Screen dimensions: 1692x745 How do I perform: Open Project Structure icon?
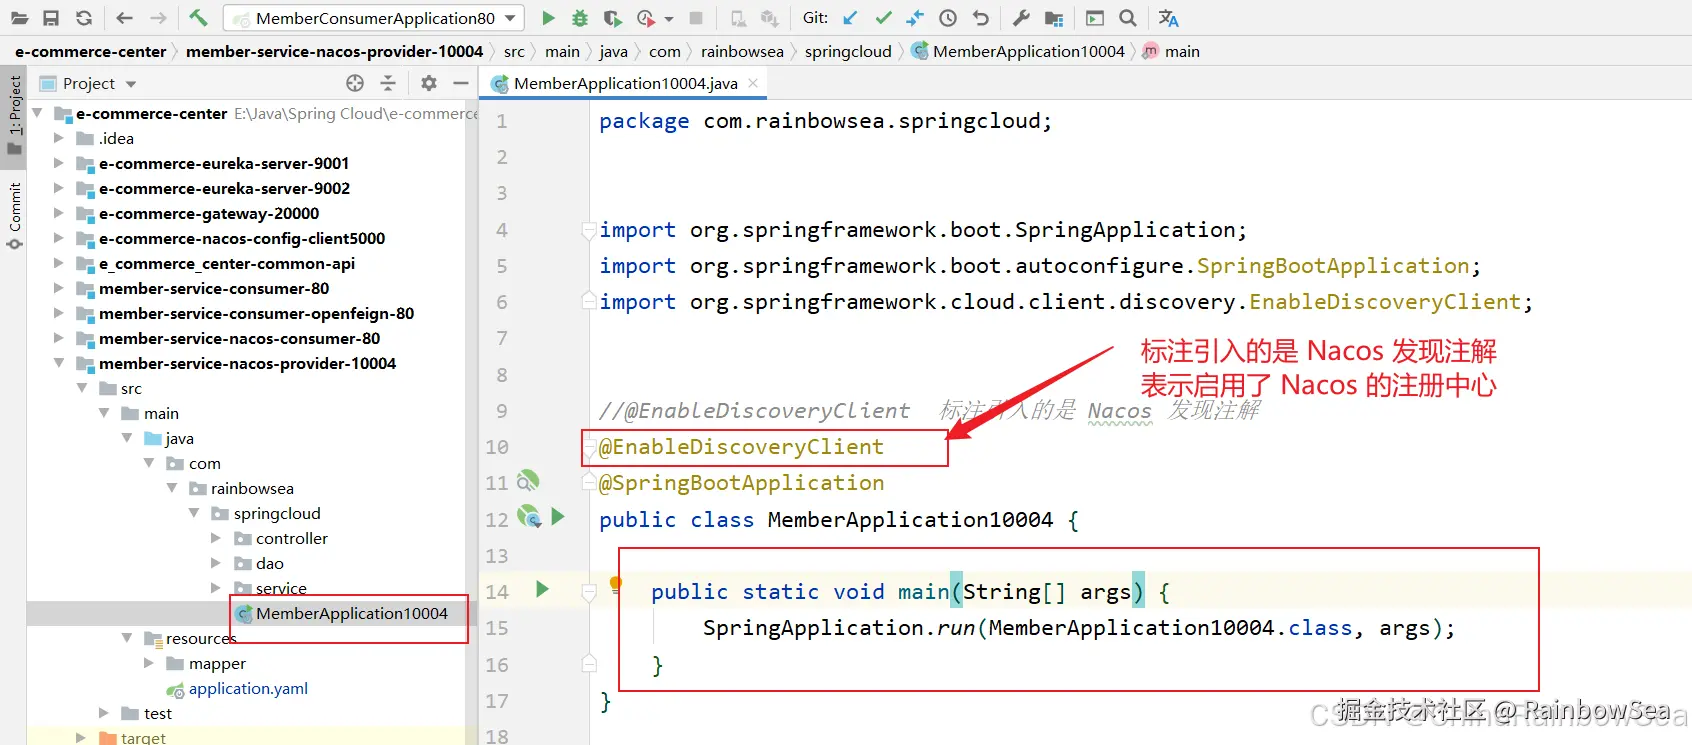coord(1054,18)
